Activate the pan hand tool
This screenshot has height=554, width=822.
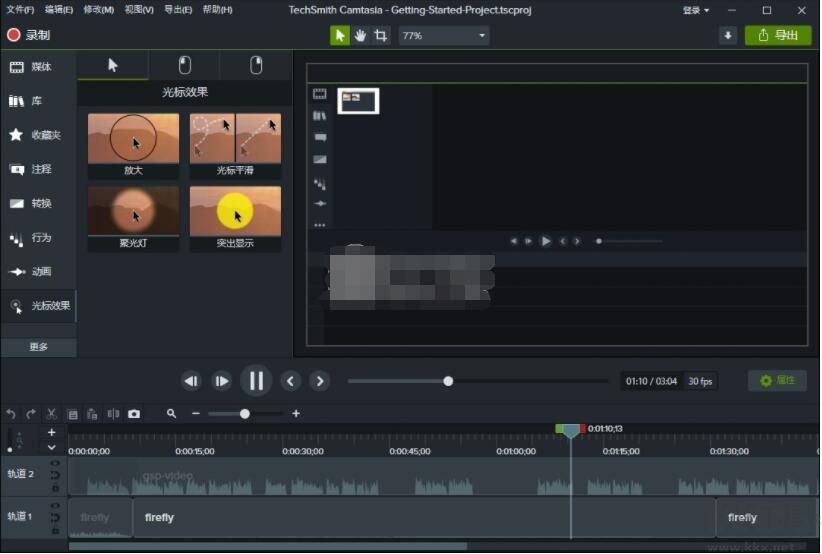point(360,35)
